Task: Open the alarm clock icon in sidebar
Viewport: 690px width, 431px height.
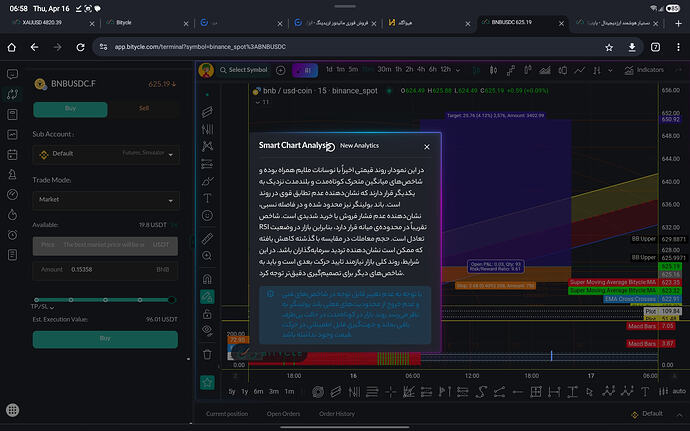Action: (12, 235)
